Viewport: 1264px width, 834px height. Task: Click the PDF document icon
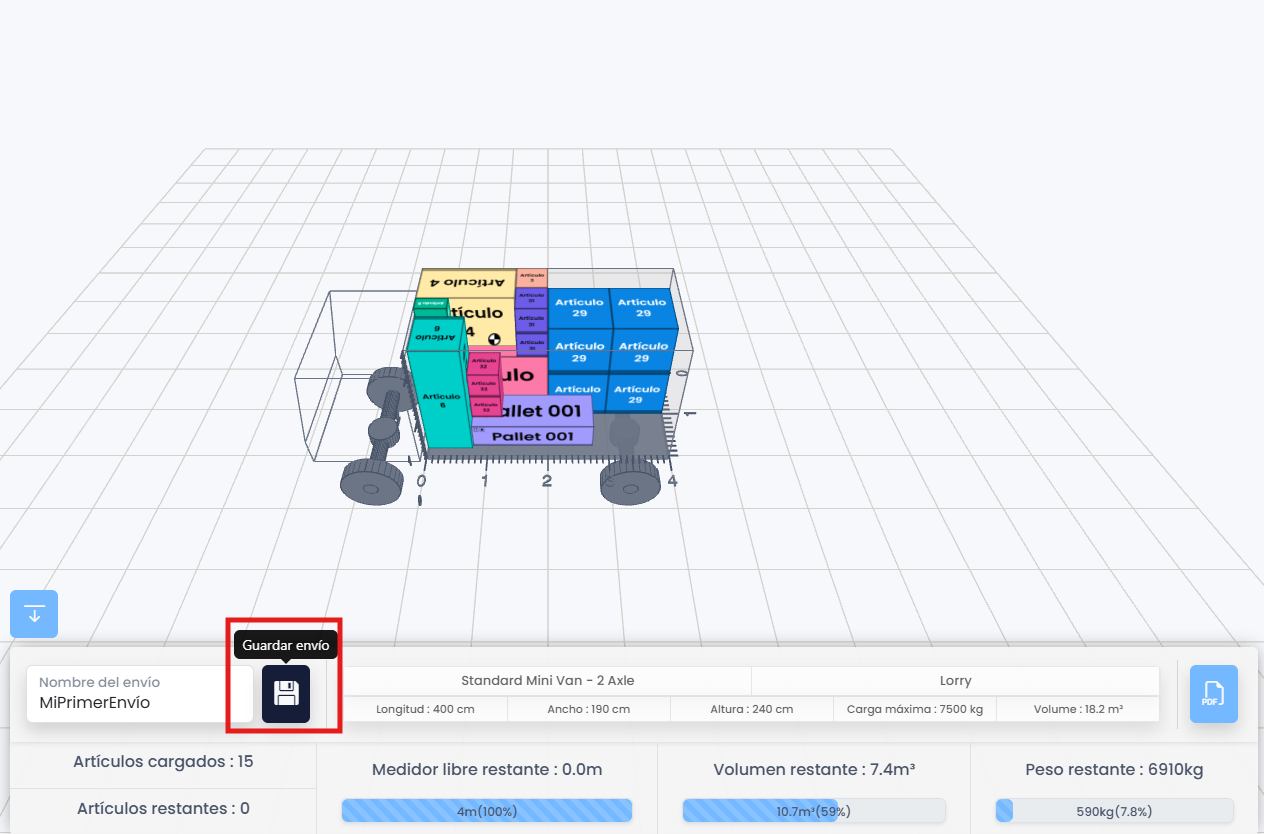tap(1213, 693)
